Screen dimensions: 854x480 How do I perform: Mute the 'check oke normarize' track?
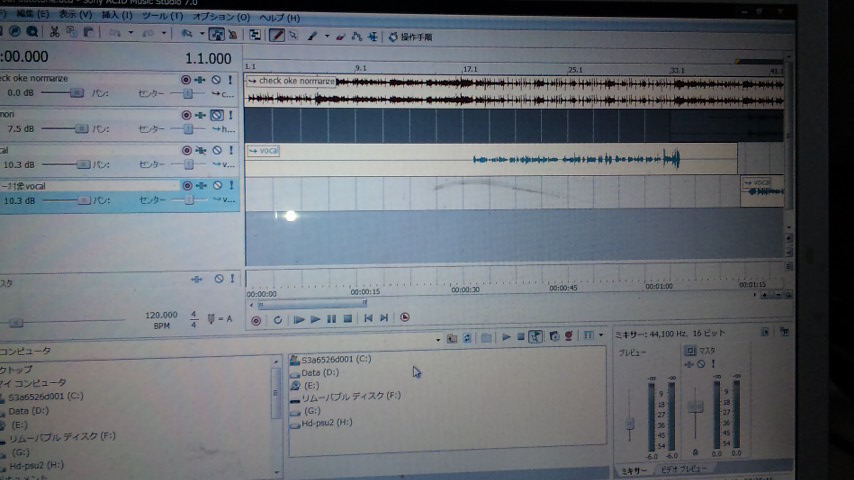(216, 79)
